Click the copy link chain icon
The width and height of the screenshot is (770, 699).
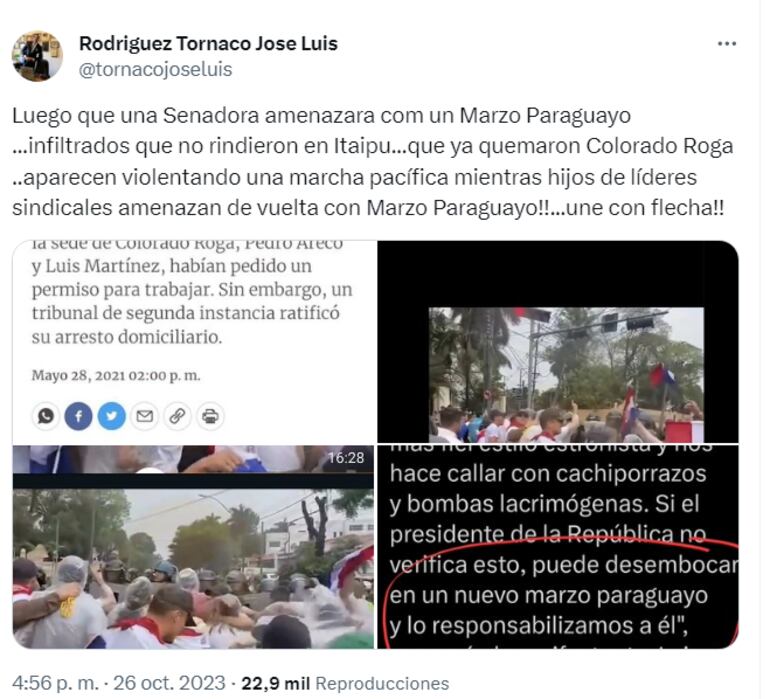coord(177,416)
